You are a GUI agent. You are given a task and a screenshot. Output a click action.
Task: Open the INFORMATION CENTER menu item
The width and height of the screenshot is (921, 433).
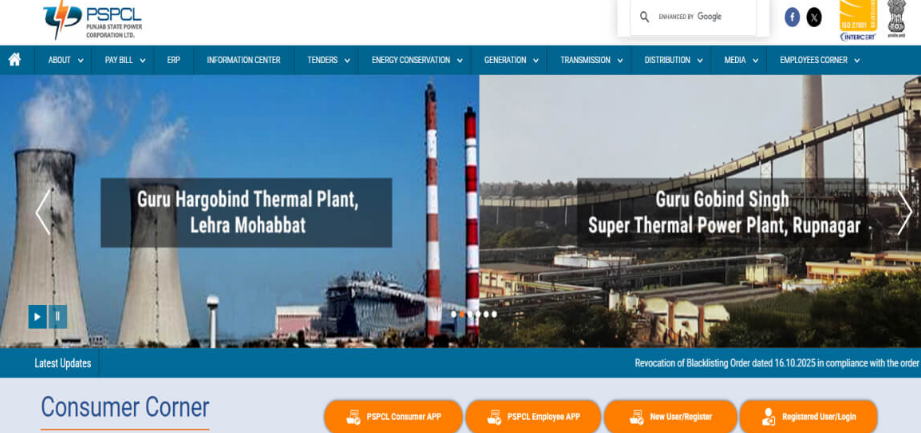(243, 60)
